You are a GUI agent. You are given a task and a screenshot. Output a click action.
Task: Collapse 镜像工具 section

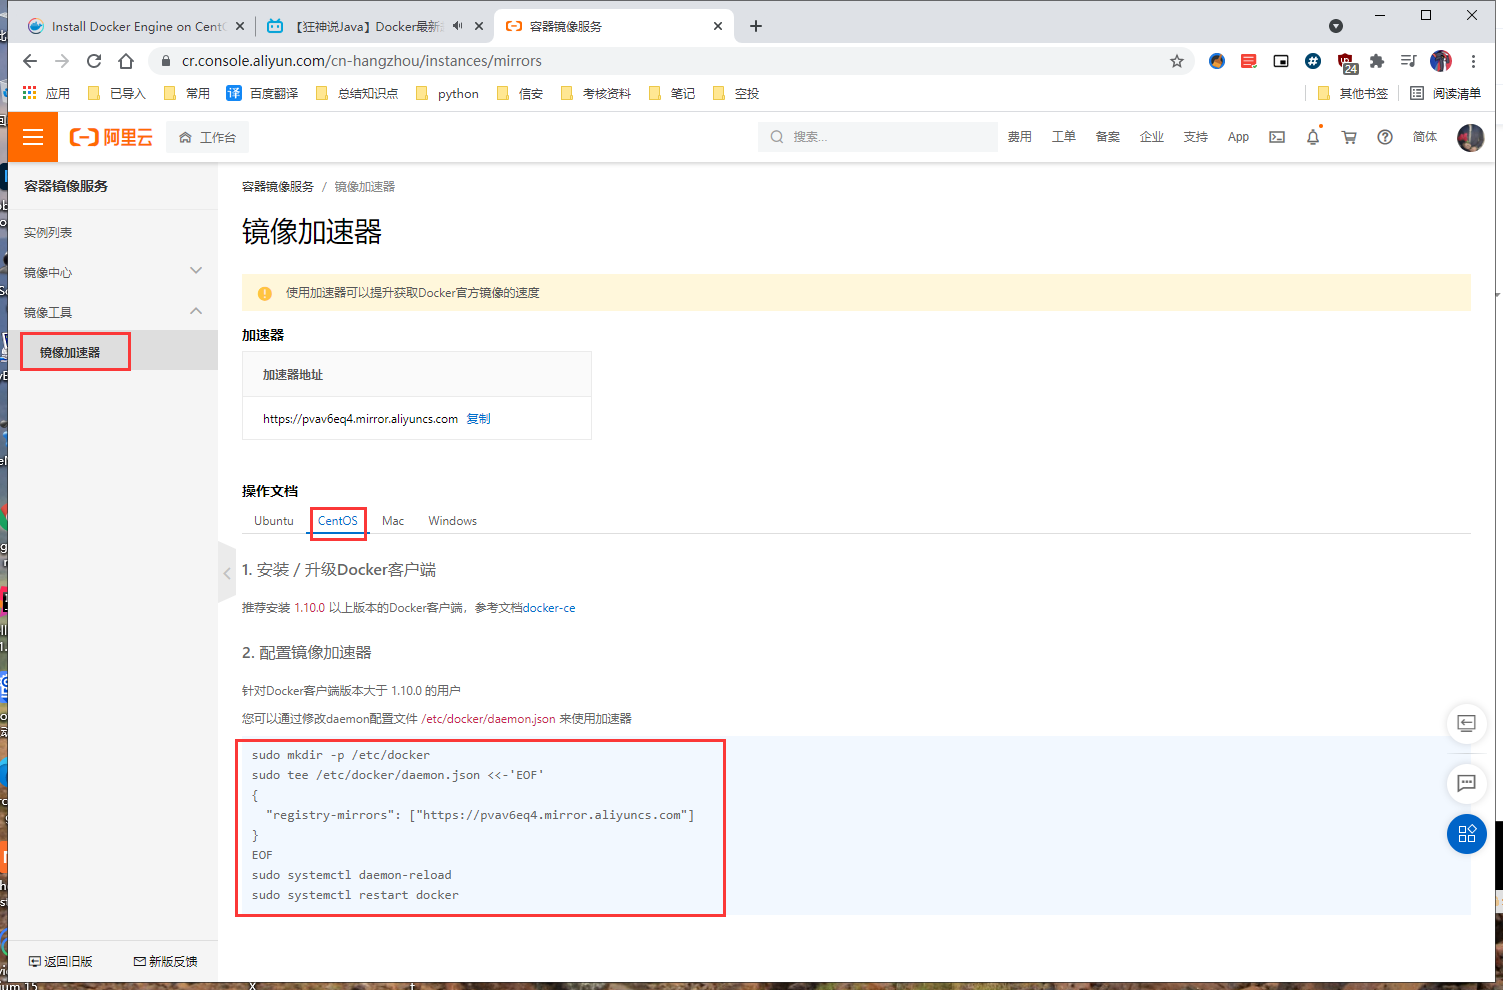tap(113, 312)
